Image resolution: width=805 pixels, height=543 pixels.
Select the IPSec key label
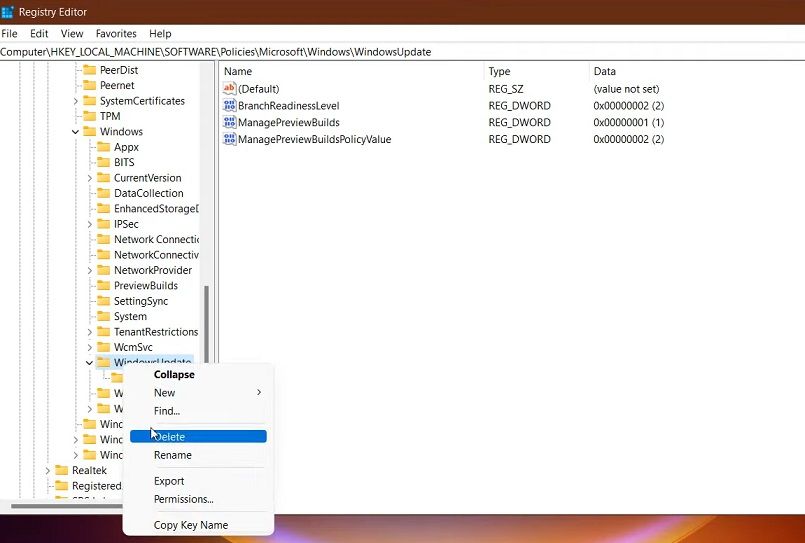pos(126,224)
